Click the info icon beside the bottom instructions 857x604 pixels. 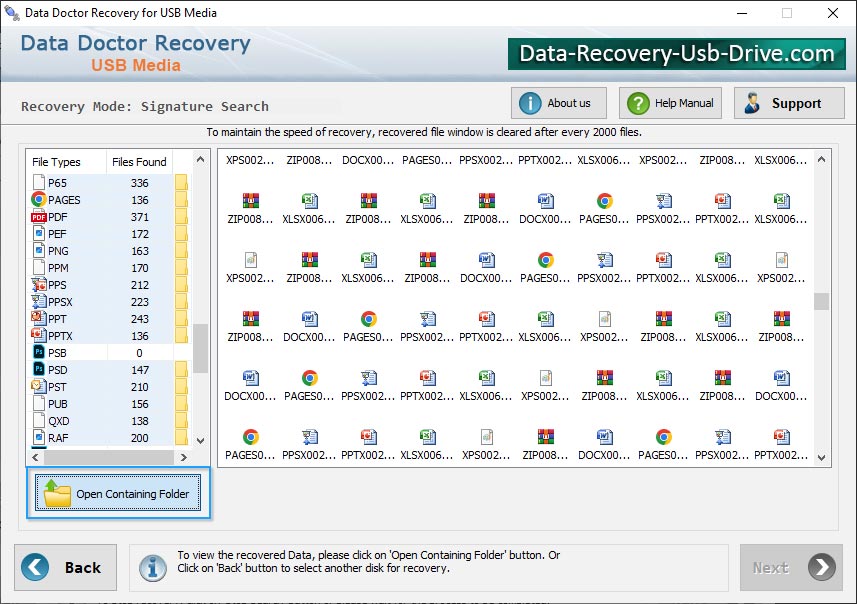[x=152, y=567]
